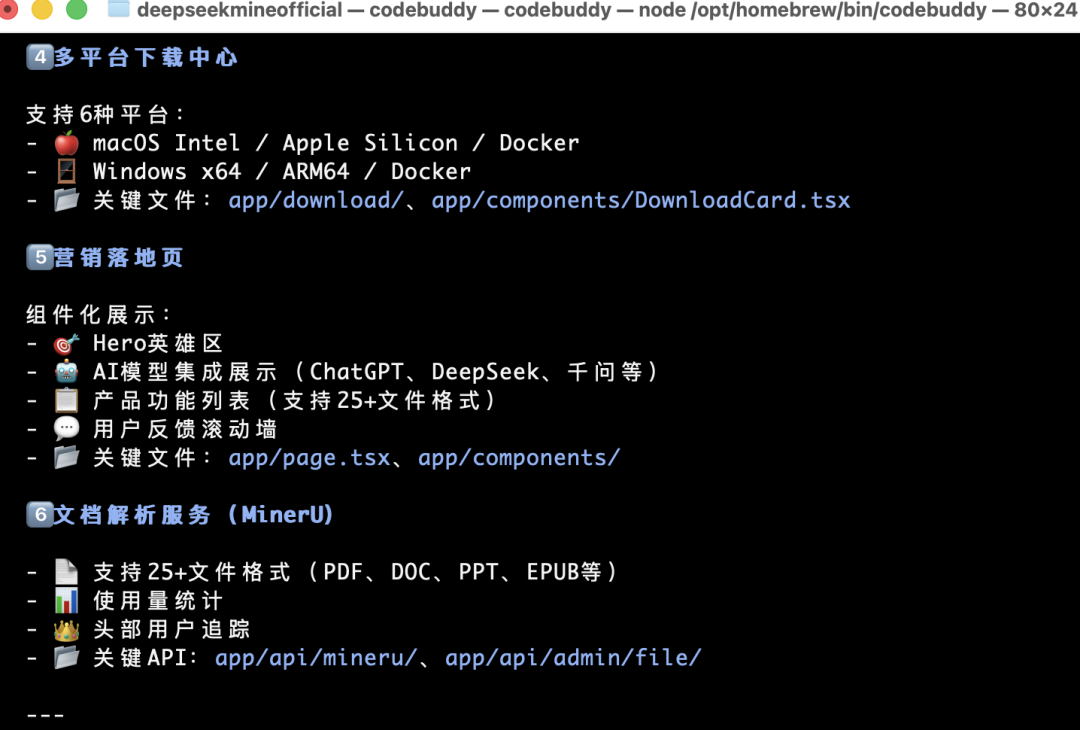The image size is (1080, 730).
Task: Click the clipboard emoji beside 产品功能列表
Action: pyautogui.click(x=66, y=401)
